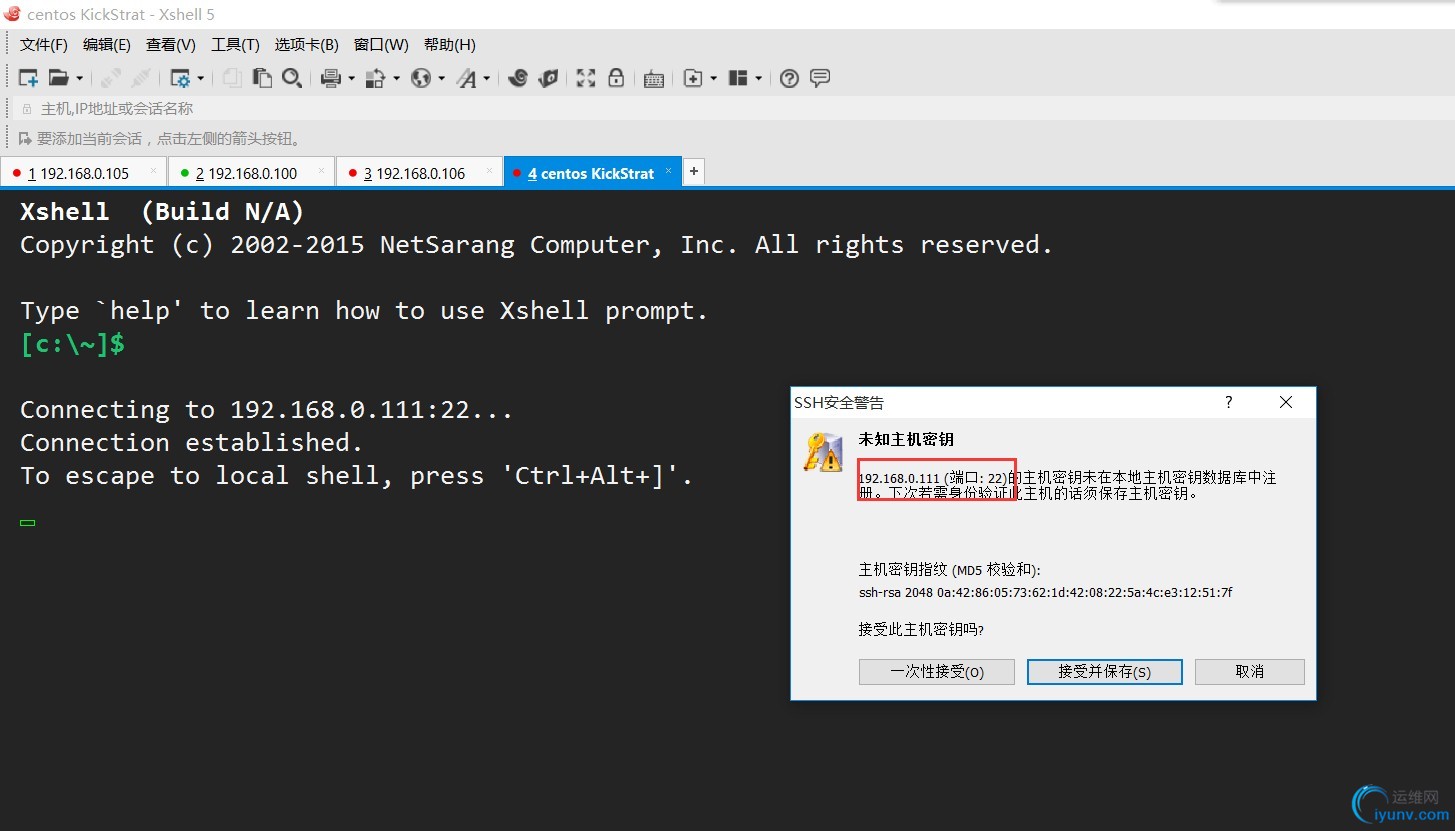Expand the Font dropdown arrow
The image size is (1455, 831).
(x=487, y=78)
